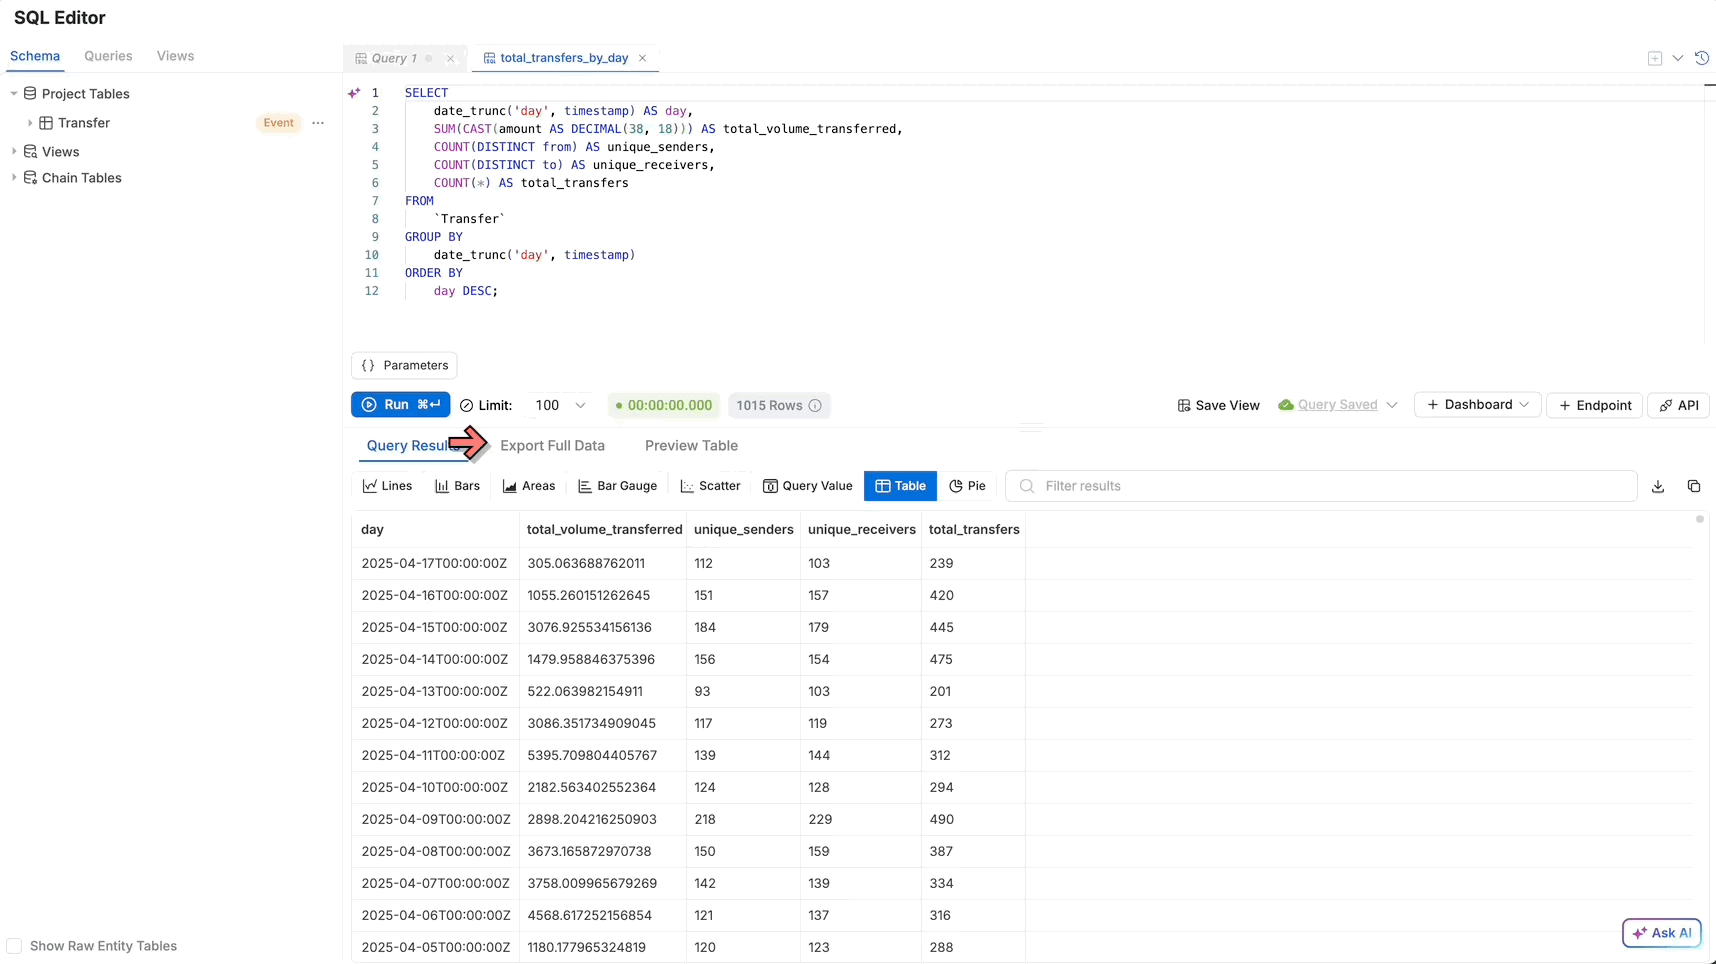Open the query history clock icon
Viewport: 1716px width, 964px height.
click(1702, 58)
